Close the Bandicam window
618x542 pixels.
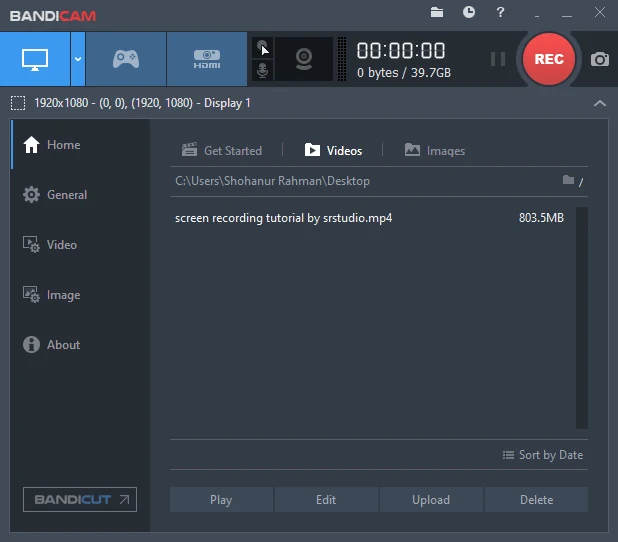tap(600, 12)
